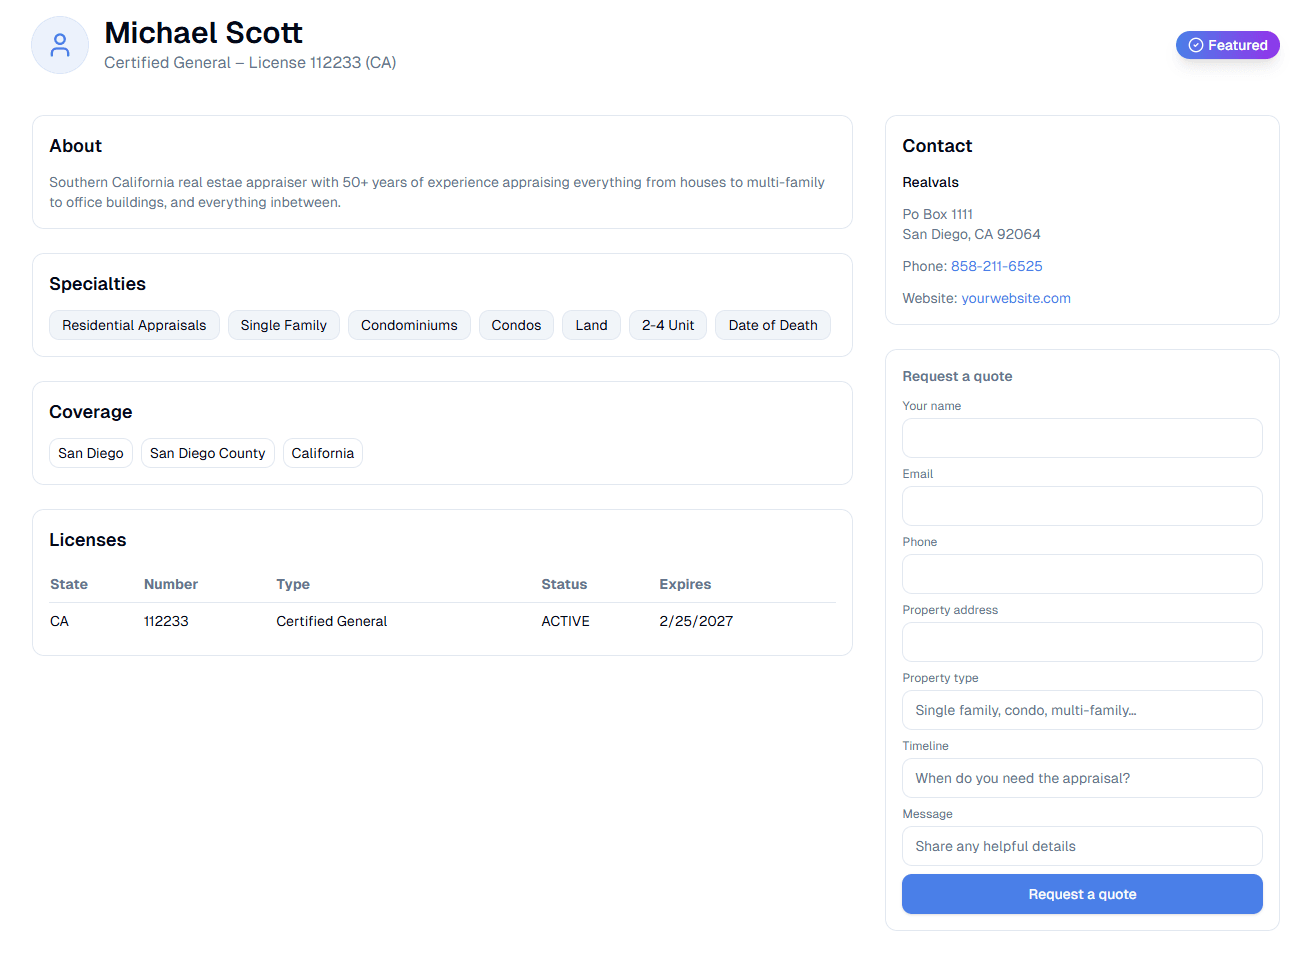The height and width of the screenshot is (955, 1311).
Task: Select the Residential Appraisals specialty chip
Action: coord(134,325)
